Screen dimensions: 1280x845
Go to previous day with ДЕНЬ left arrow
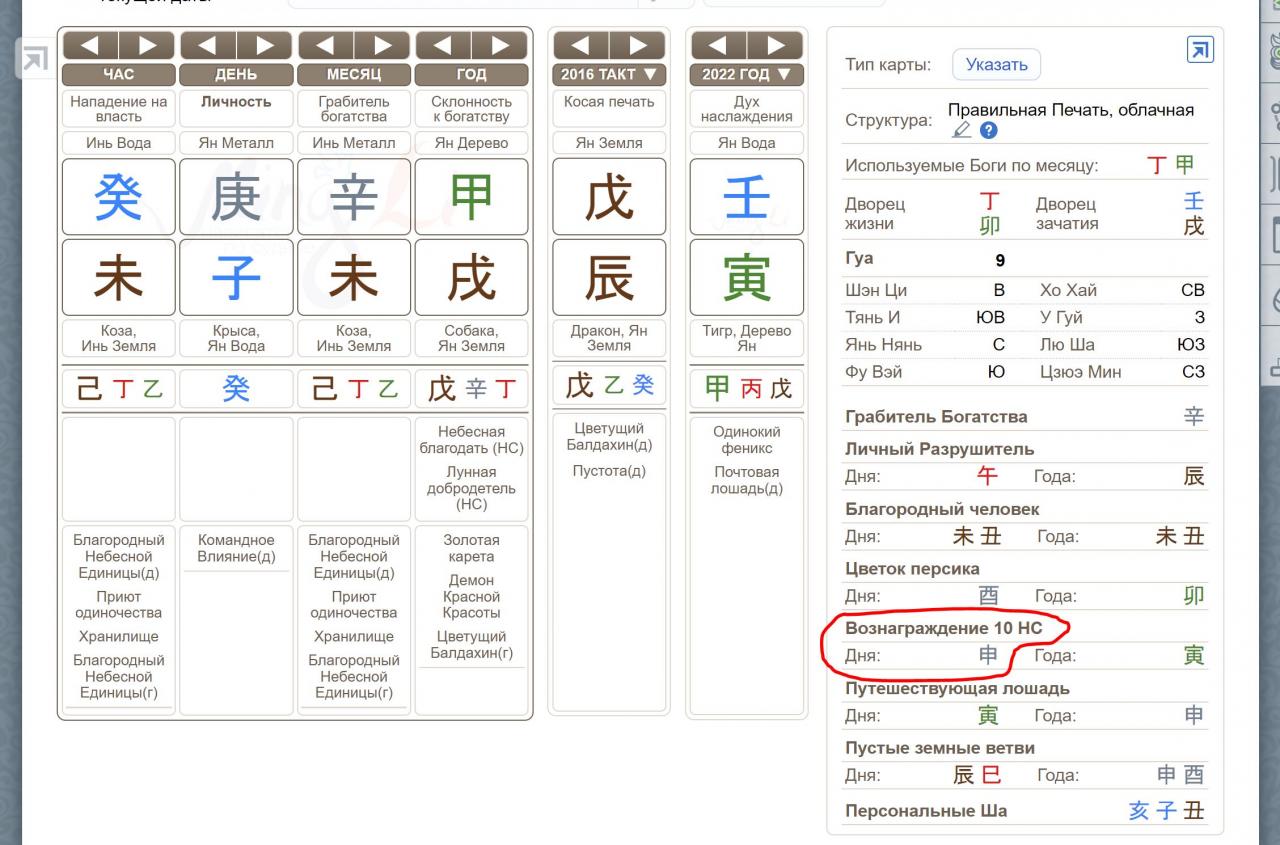[x=207, y=45]
